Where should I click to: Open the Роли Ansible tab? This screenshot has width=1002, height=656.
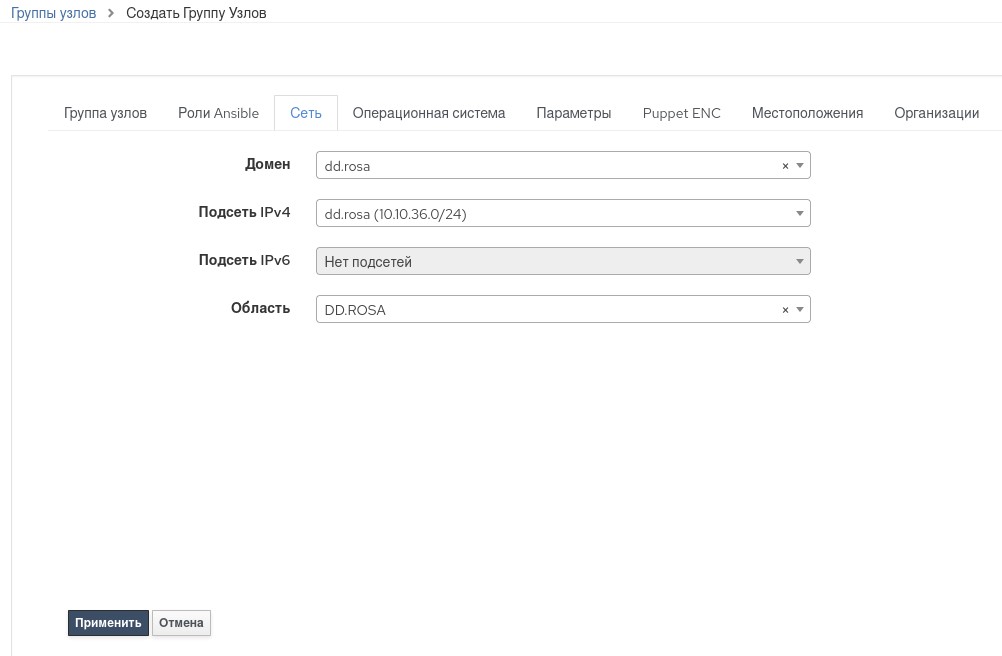pyautogui.click(x=218, y=113)
